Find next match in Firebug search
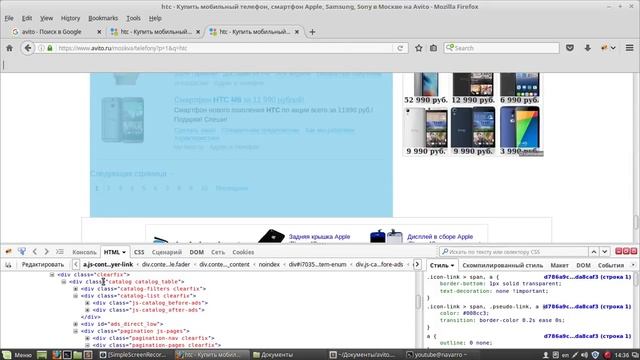Viewport: 640px width, 360px height. click(604, 252)
